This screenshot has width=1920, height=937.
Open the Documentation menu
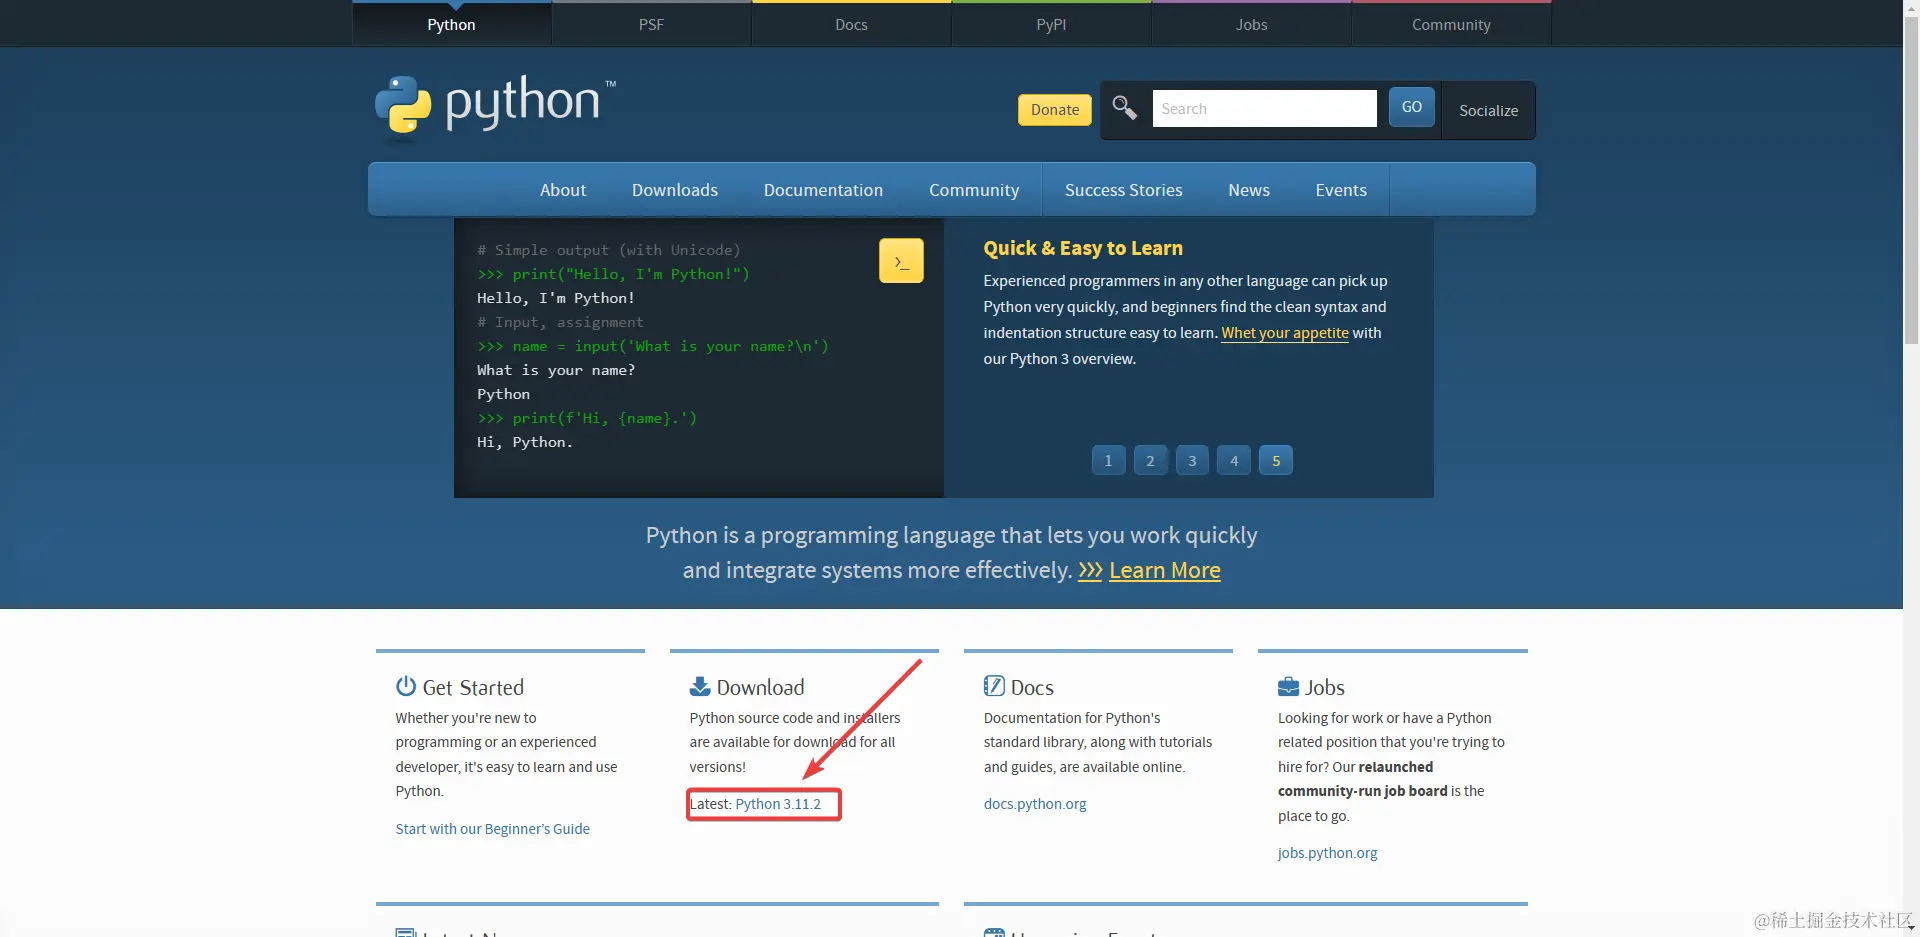pyautogui.click(x=823, y=190)
